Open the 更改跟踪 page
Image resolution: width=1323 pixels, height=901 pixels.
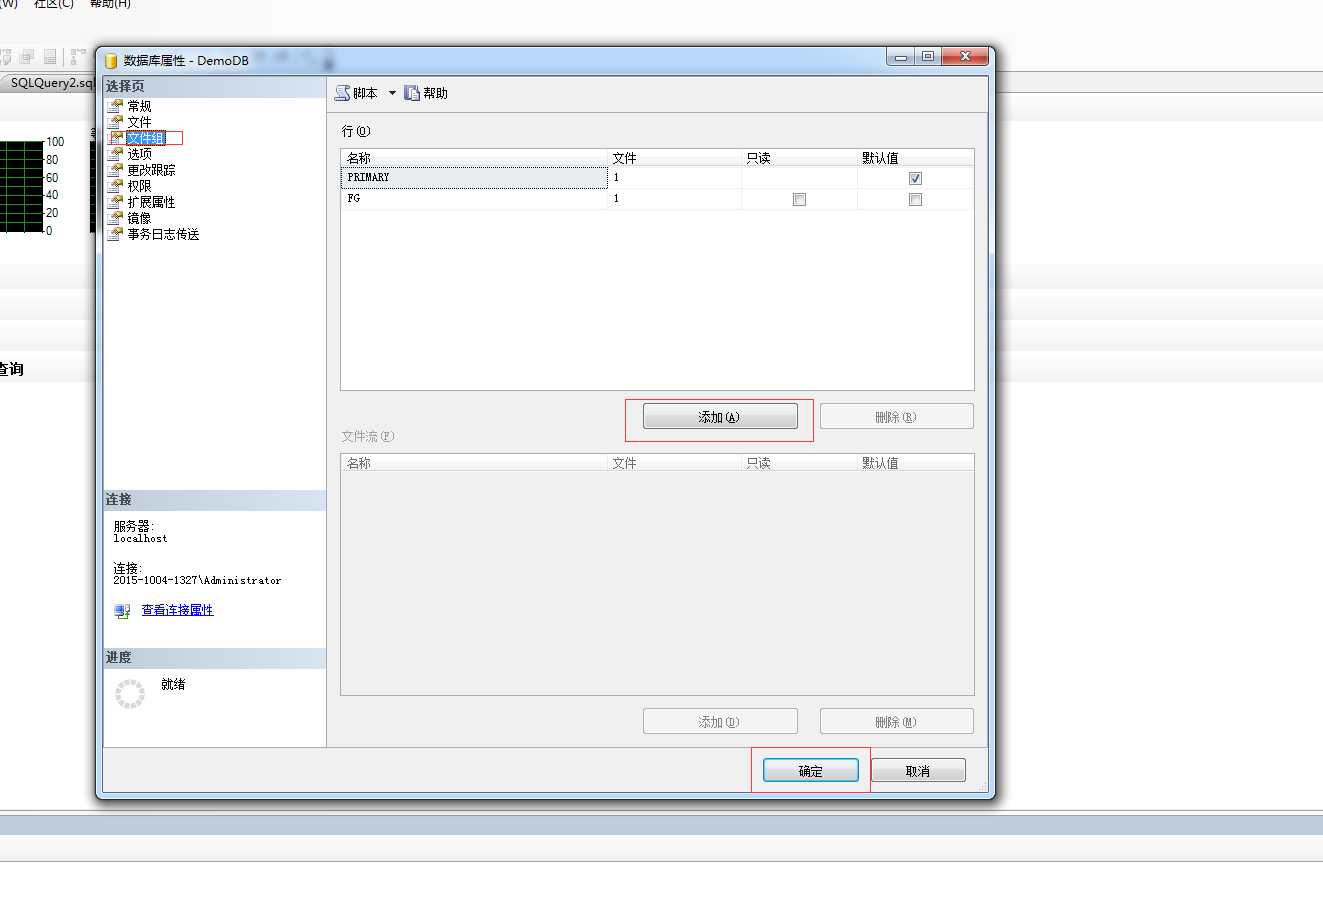tap(151, 170)
